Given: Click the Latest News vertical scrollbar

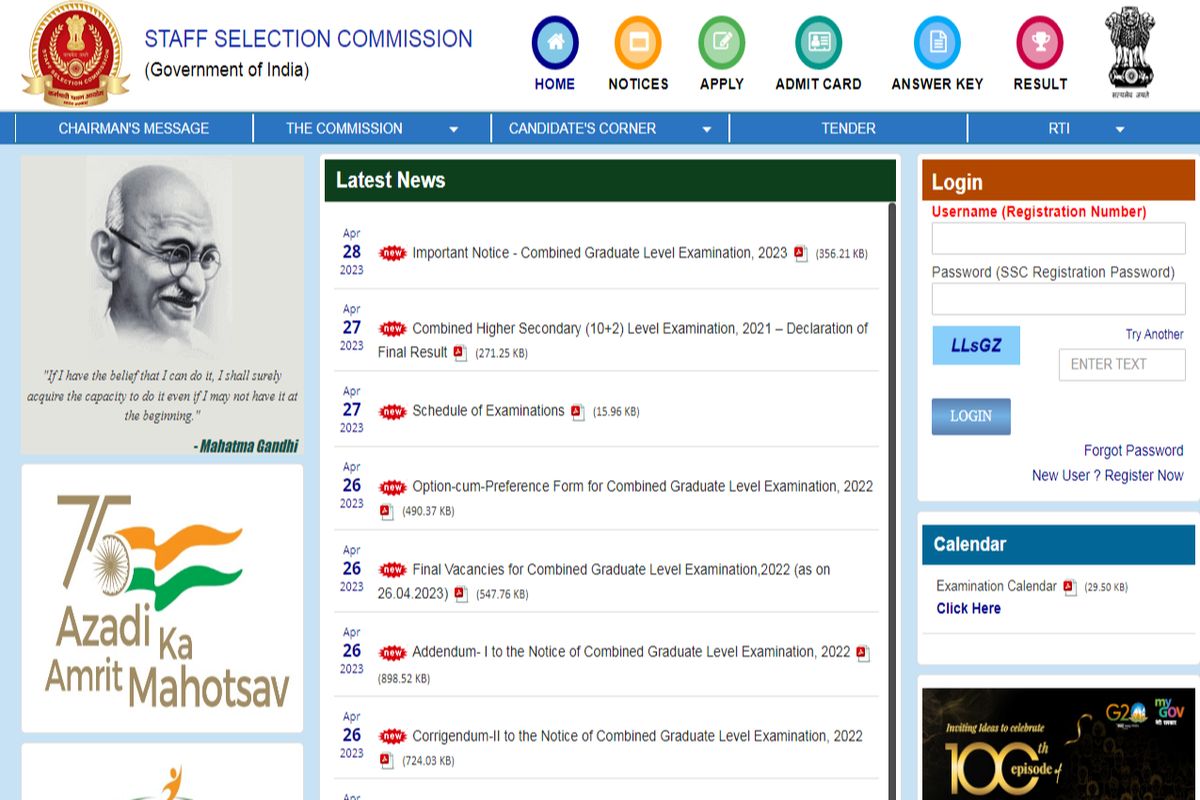Looking at the screenshot, I should (x=892, y=500).
